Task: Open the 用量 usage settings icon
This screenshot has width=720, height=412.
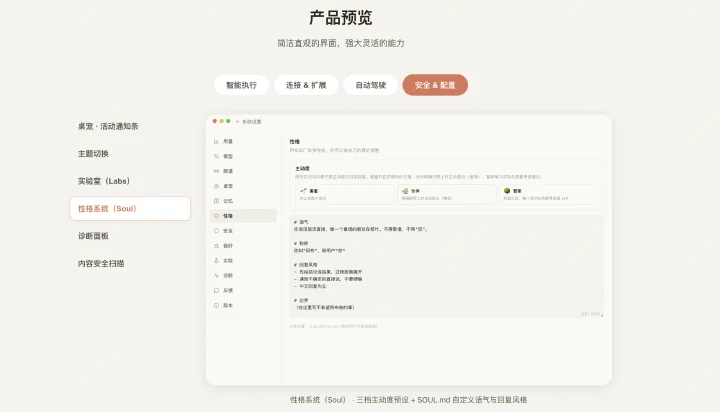Action: 216,141
